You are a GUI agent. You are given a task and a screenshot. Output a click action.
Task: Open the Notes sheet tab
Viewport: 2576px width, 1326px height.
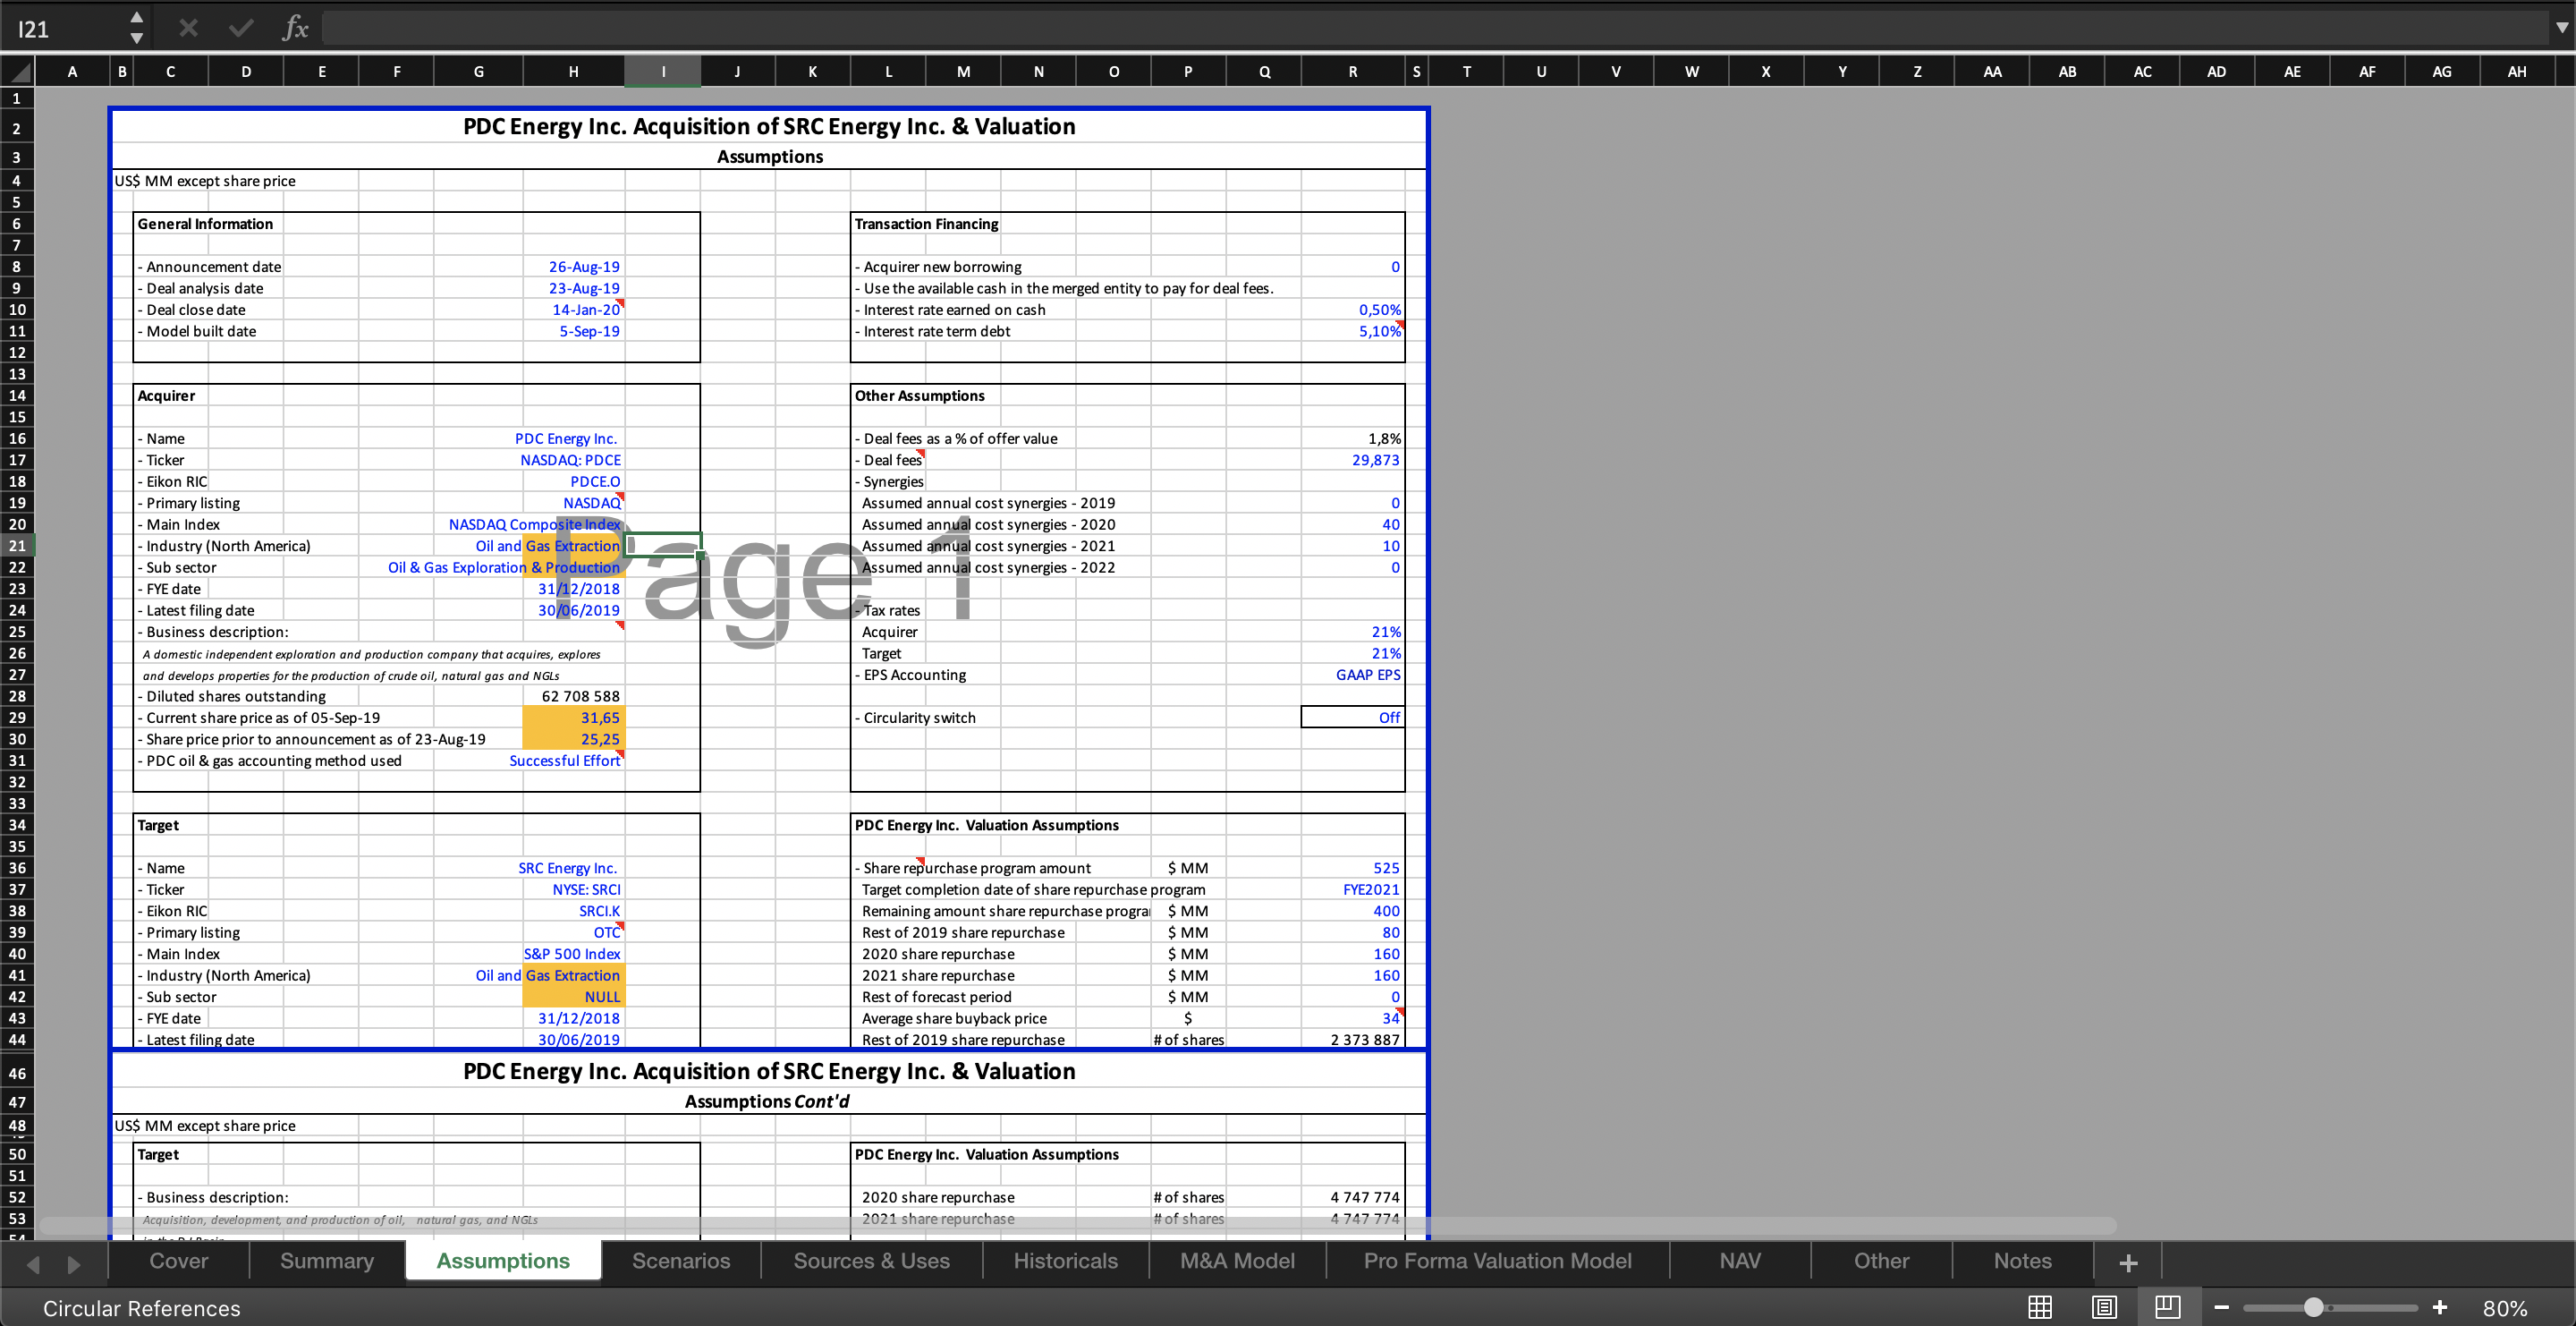[x=2023, y=1261]
